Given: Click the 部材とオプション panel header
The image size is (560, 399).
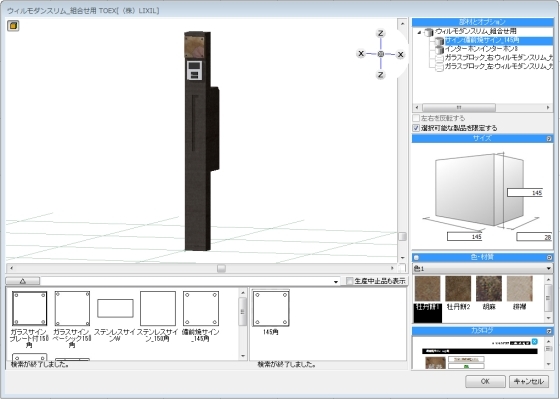Looking at the screenshot, I should coord(482,22).
